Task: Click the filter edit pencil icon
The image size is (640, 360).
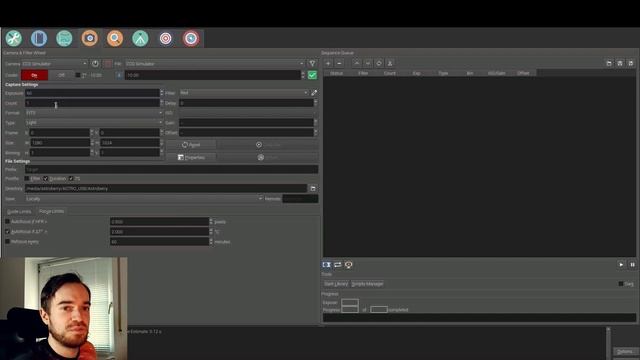Action: click(314, 93)
